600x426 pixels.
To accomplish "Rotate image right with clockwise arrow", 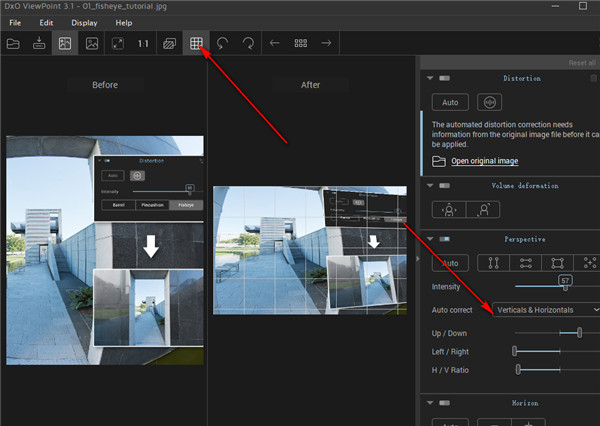I will click(247, 44).
